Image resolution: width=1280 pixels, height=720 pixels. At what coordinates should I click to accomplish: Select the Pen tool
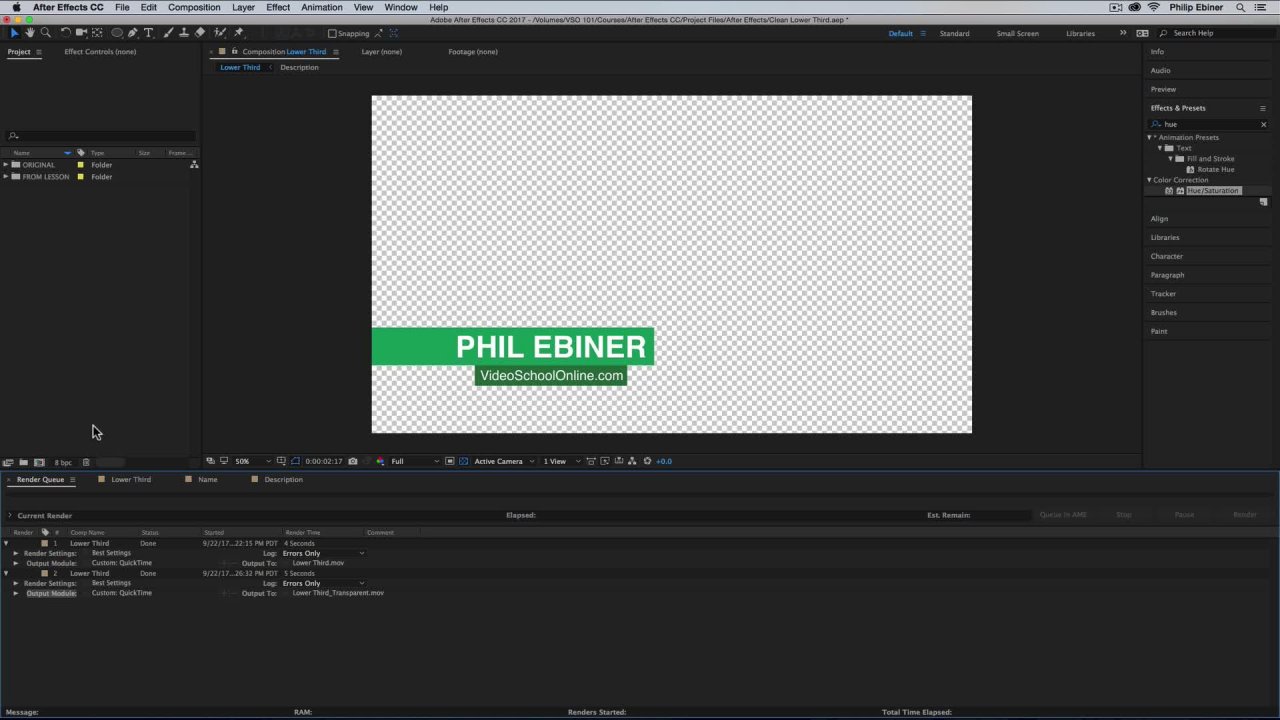click(132, 33)
